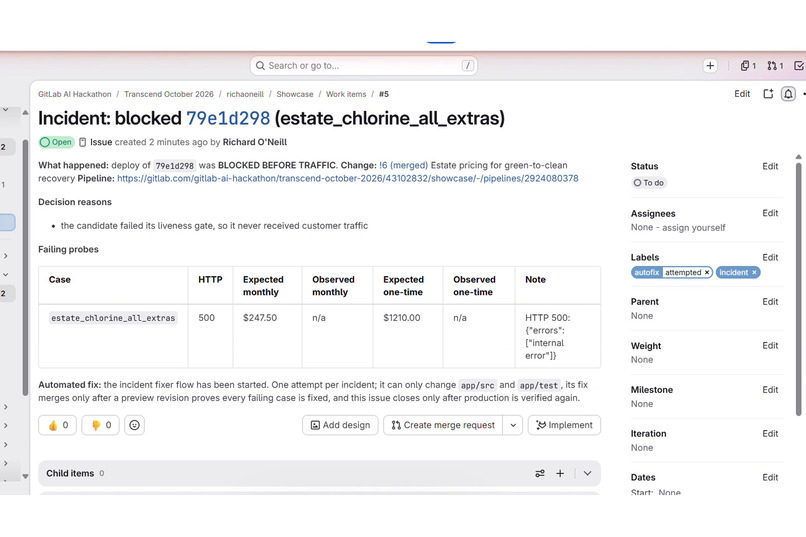This screenshot has height=537, width=806.
Task: Click left sidebar scroll down arrow
Action: click(x=25, y=476)
